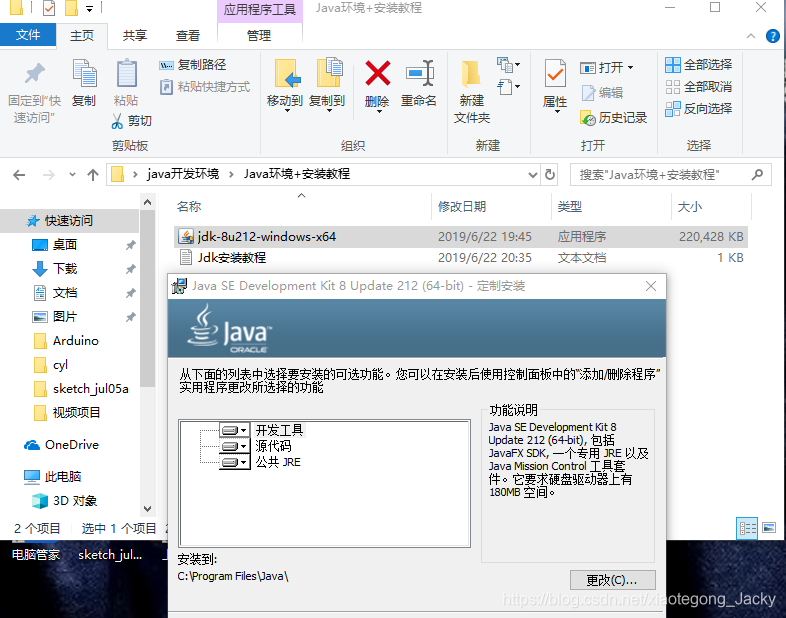This screenshot has width=786, height=618.
Task: Switch to the Share (共享) tab
Action: click(x=135, y=36)
